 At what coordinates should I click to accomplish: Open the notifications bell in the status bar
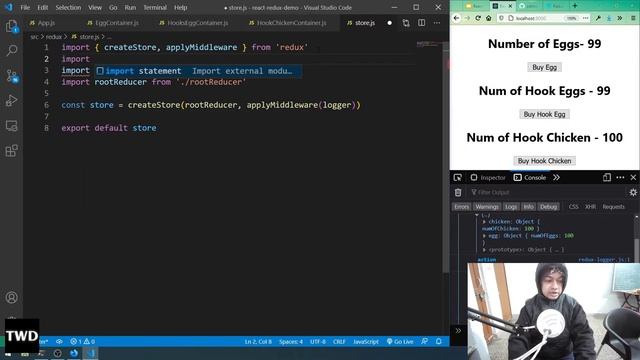pyautogui.click(x=439, y=341)
